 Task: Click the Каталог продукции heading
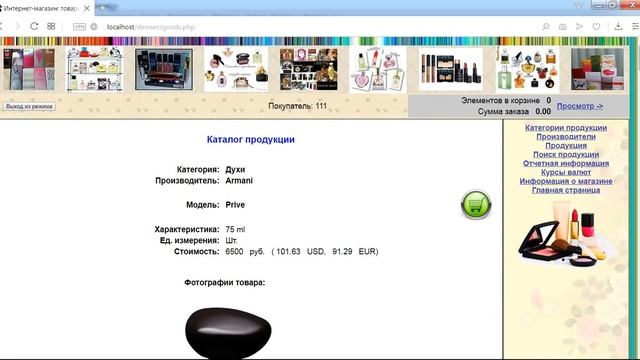[x=251, y=140]
